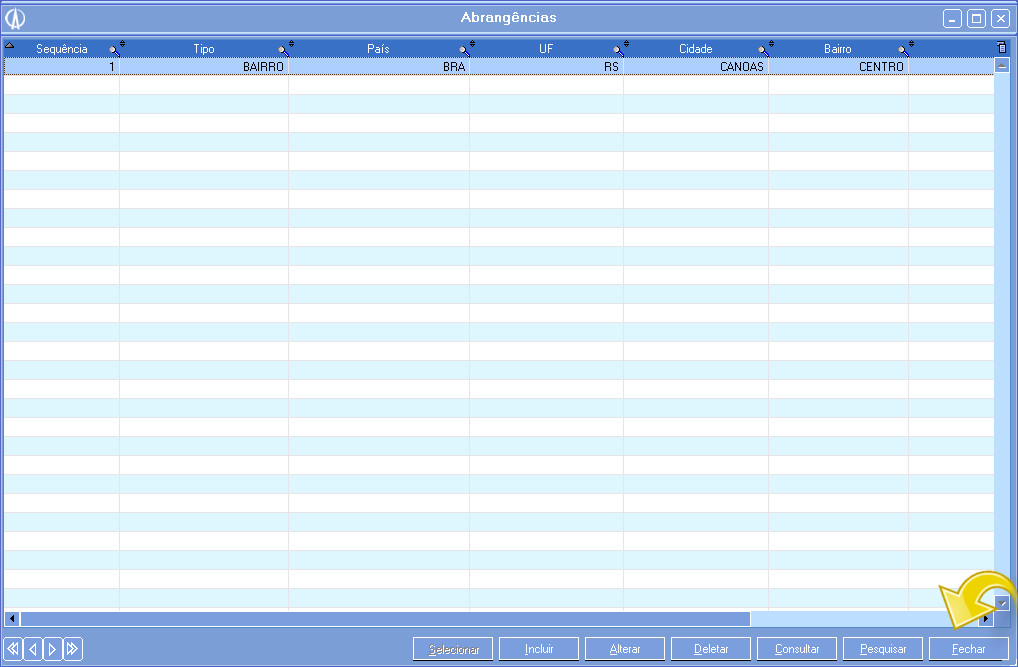Select the RS cell
This screenshot has height=667, width=1018.
tap(546, 66)
